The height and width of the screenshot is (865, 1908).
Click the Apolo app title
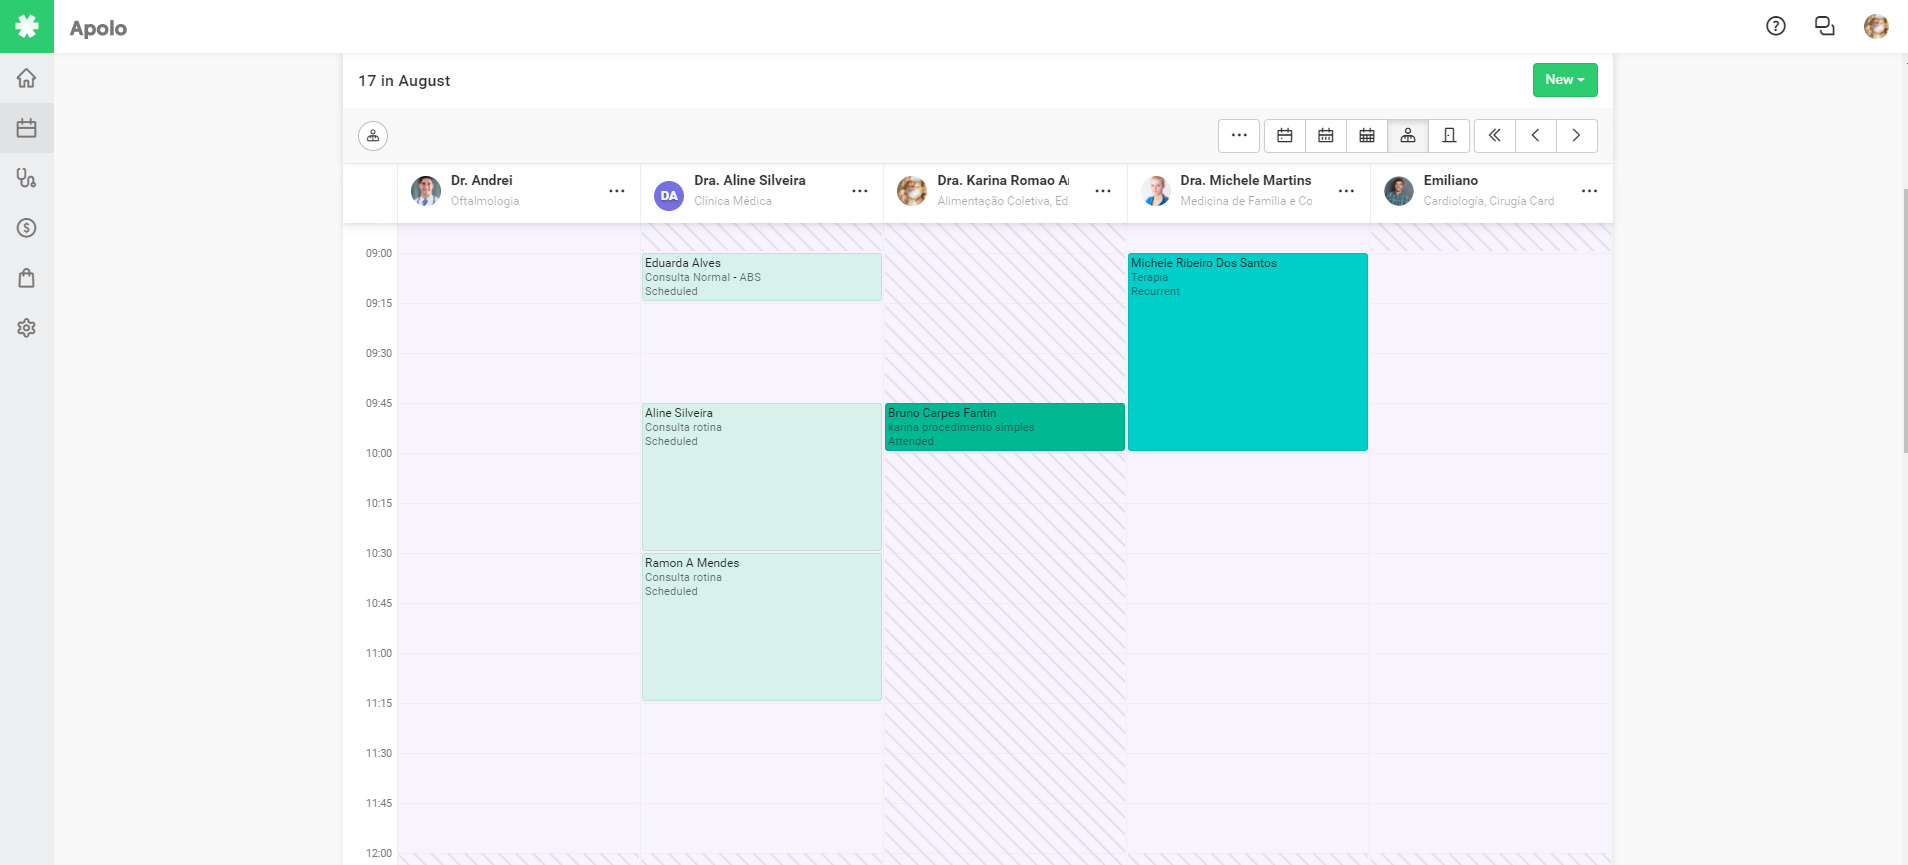[x=98, y=28]
